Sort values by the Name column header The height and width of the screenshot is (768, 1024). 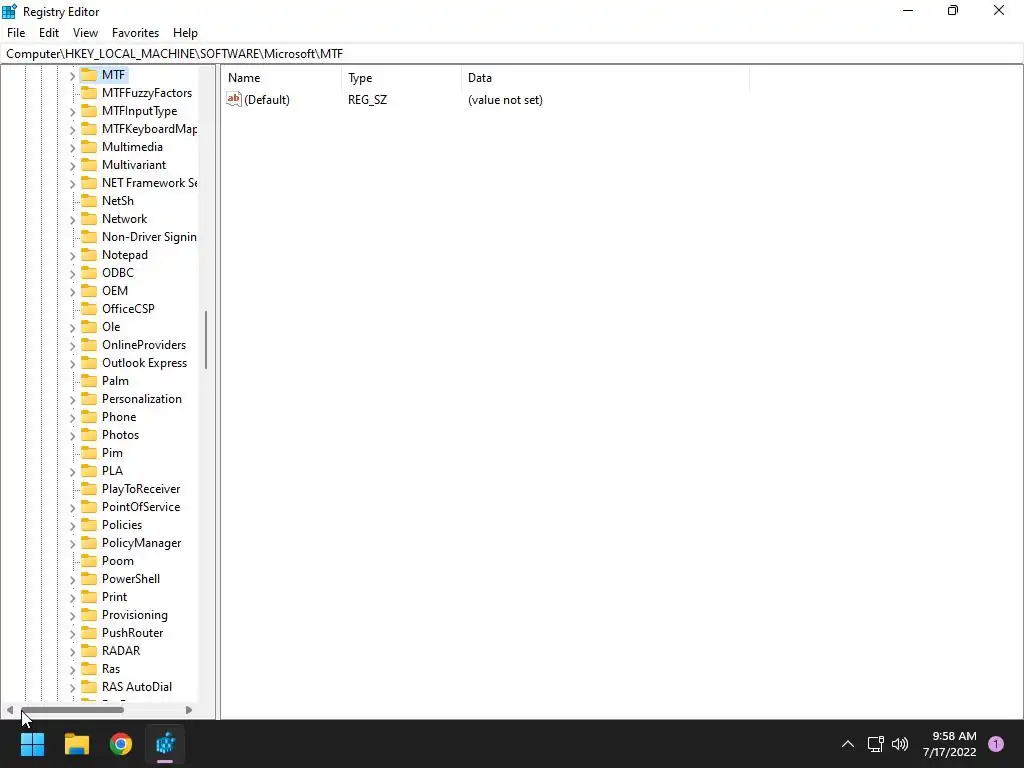click(281, 78)
